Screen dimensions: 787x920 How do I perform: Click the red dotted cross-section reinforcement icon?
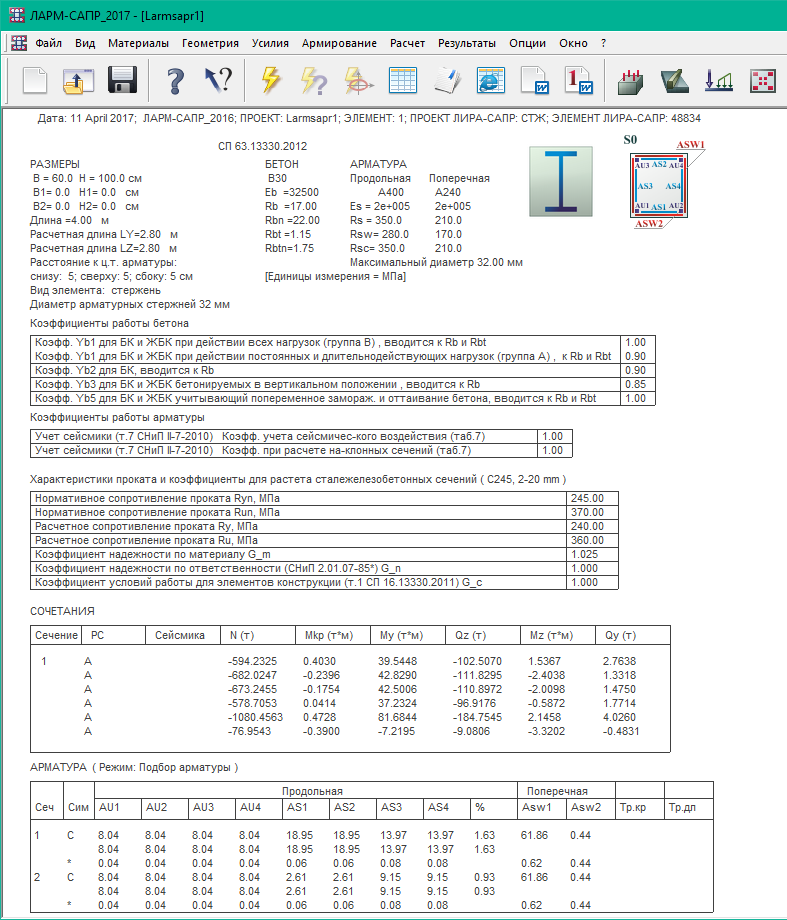pyautogui.click(x=763, y=80)
